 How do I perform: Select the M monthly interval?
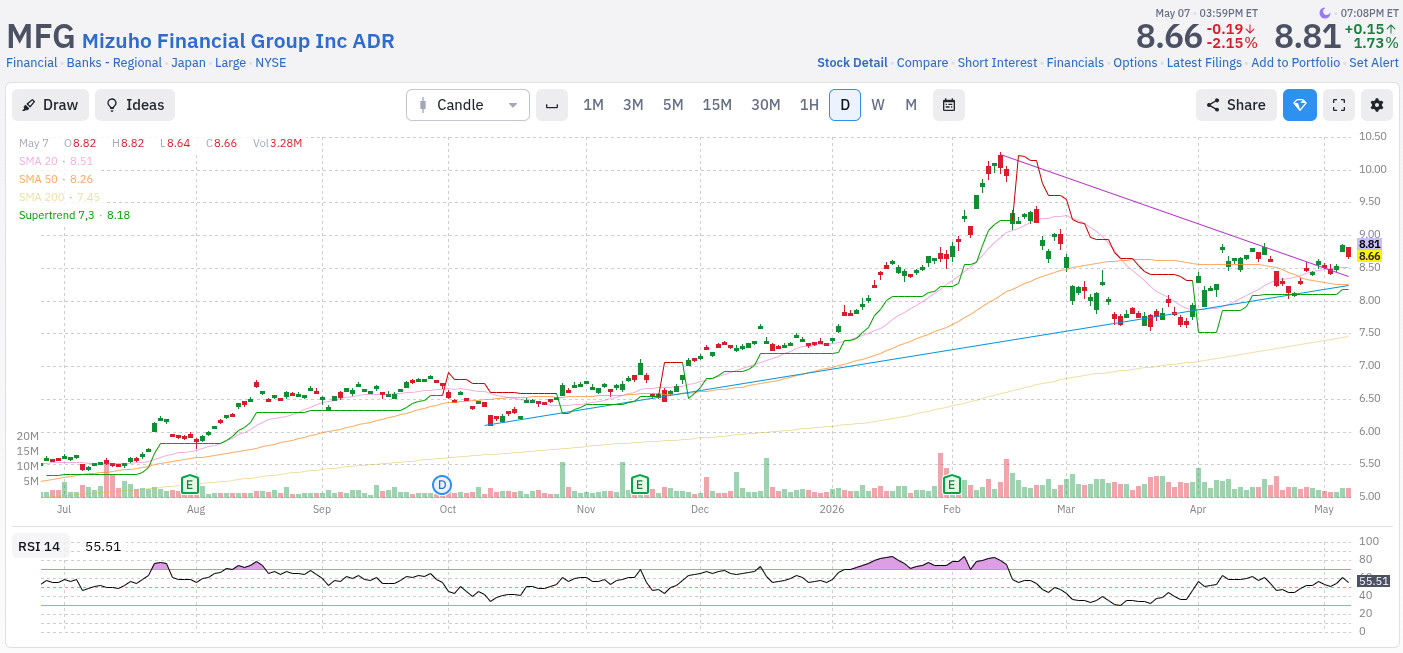click(911, 105)
